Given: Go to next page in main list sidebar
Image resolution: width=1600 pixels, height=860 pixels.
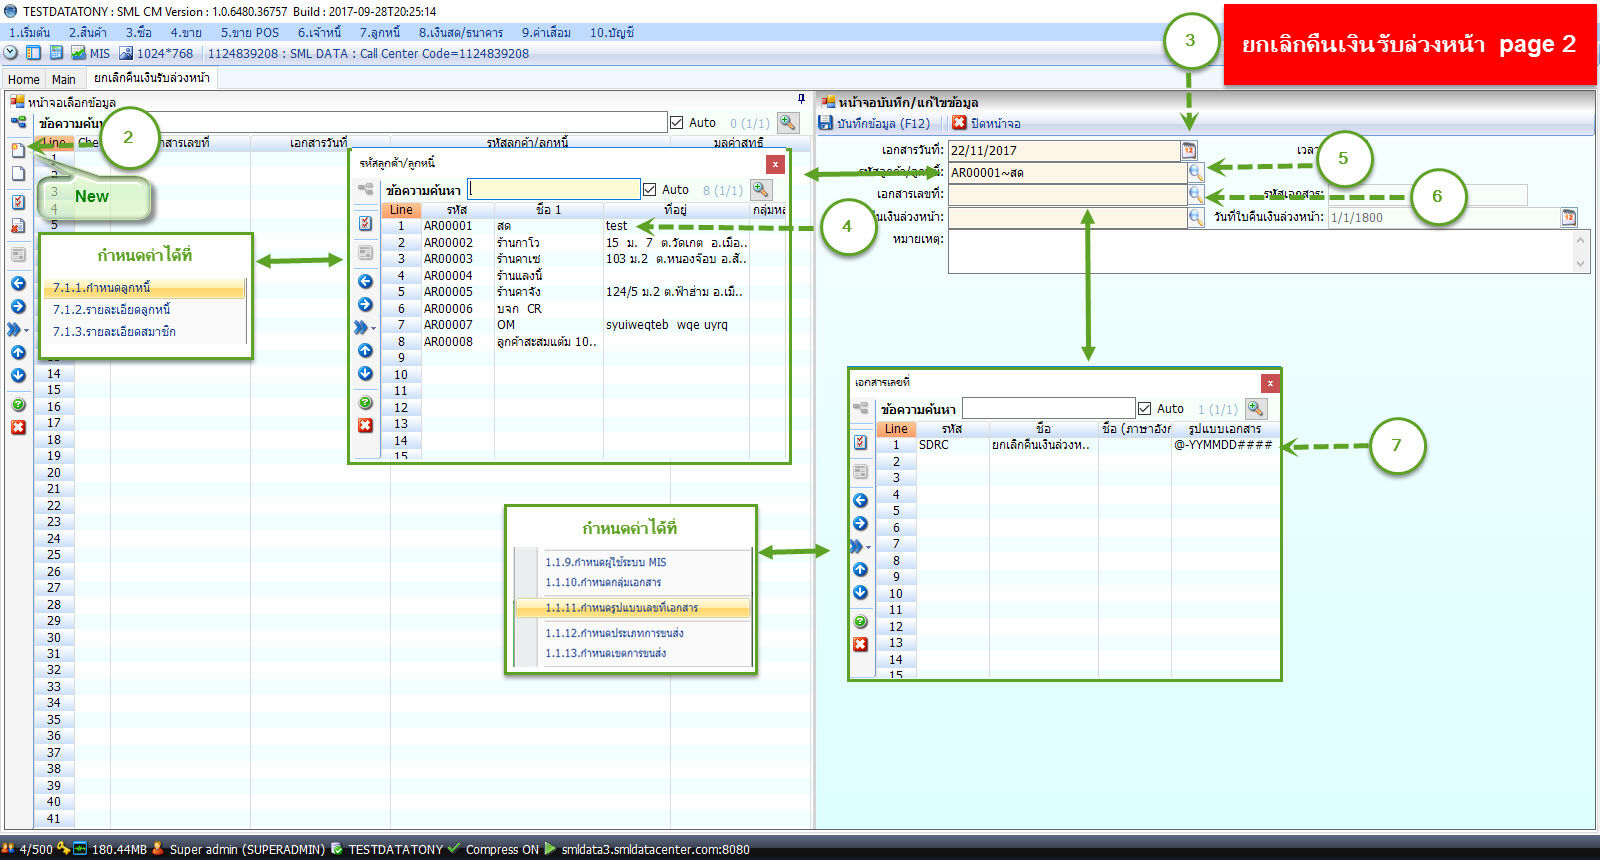Looking at the screenshot, I should (x=18, y=306).
